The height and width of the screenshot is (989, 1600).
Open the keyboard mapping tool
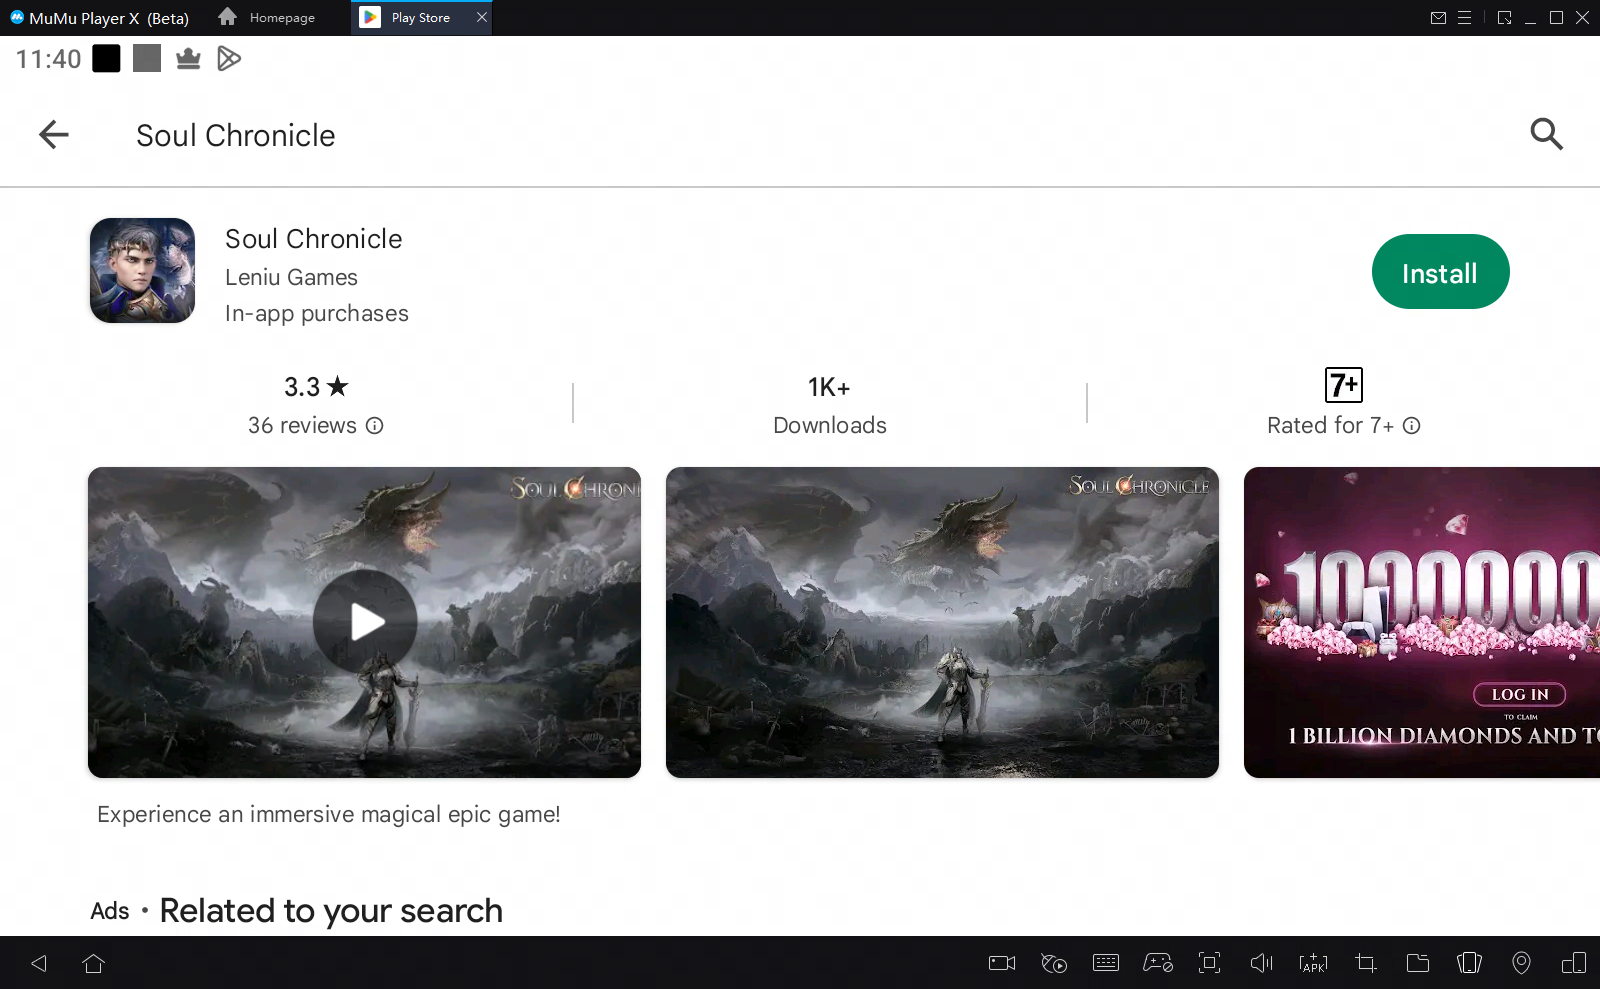(x=1106, y=963)
